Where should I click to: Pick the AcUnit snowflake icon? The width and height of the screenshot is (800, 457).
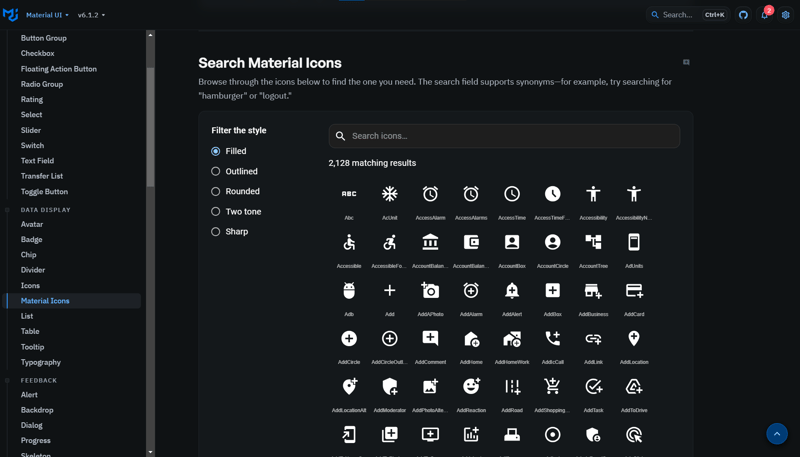tap(390, 194)
